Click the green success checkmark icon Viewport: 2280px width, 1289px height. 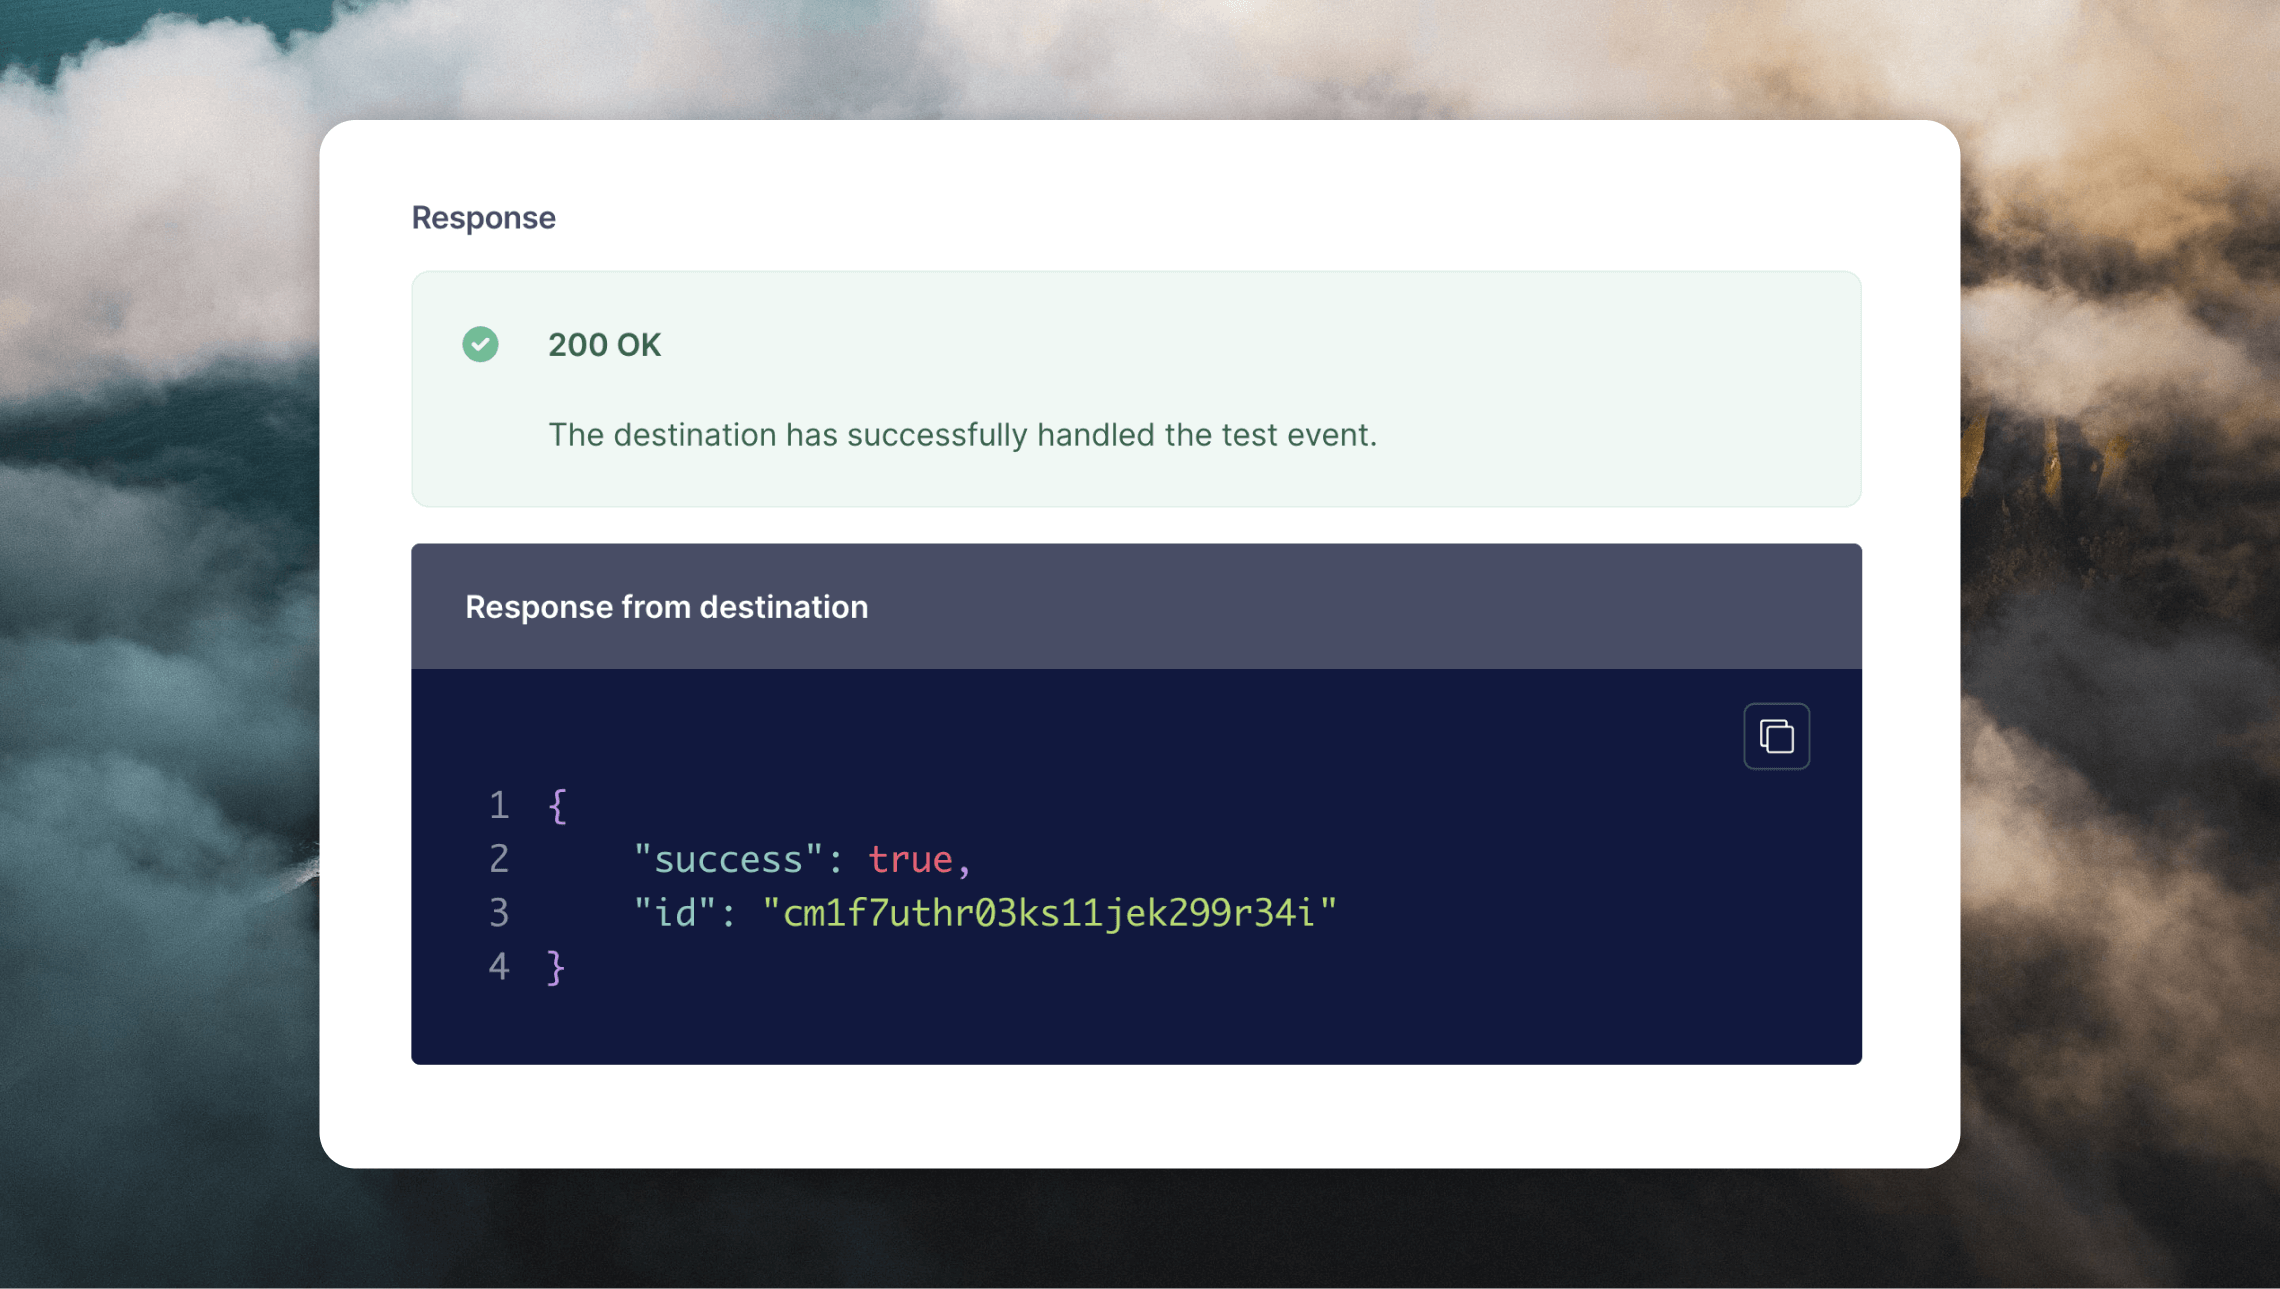click(480, 344)
